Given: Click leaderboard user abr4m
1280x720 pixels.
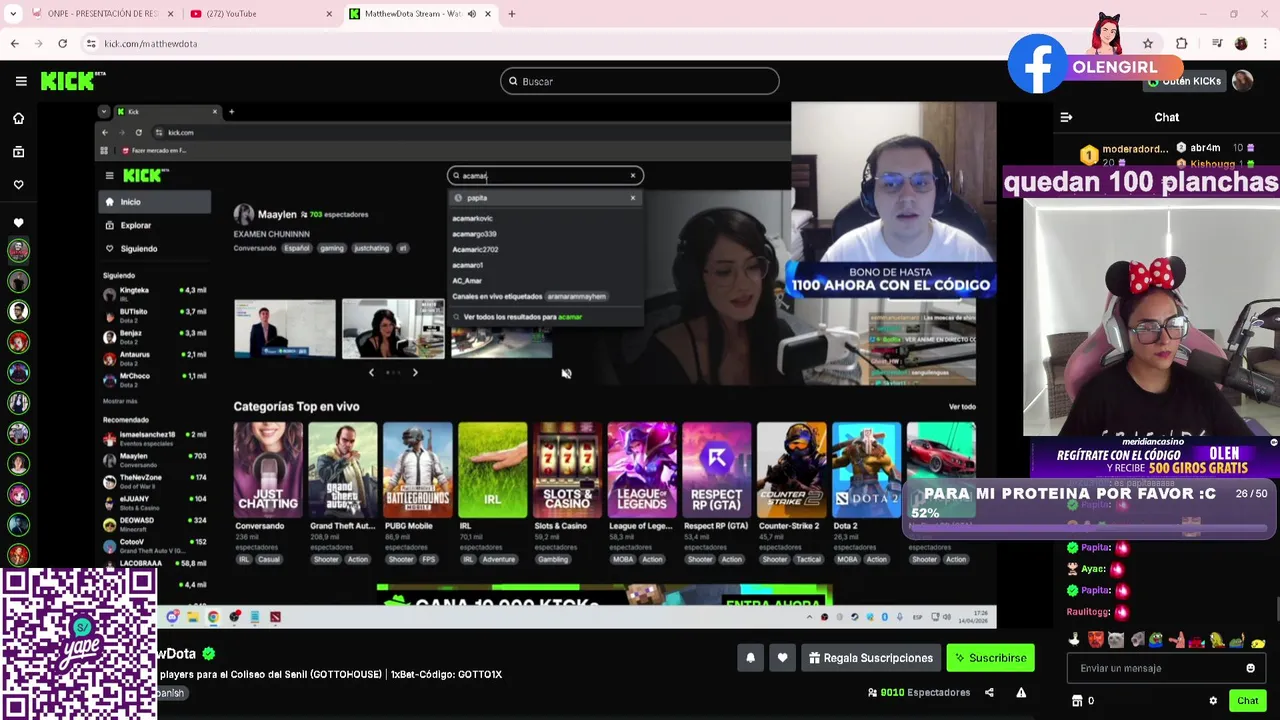Looking at the screenshot, I should [x=1205, y=148].
